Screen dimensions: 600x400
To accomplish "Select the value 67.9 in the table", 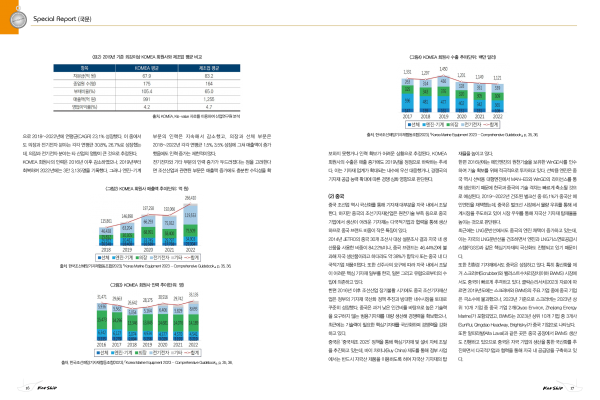I will click(x=147, y=76).
